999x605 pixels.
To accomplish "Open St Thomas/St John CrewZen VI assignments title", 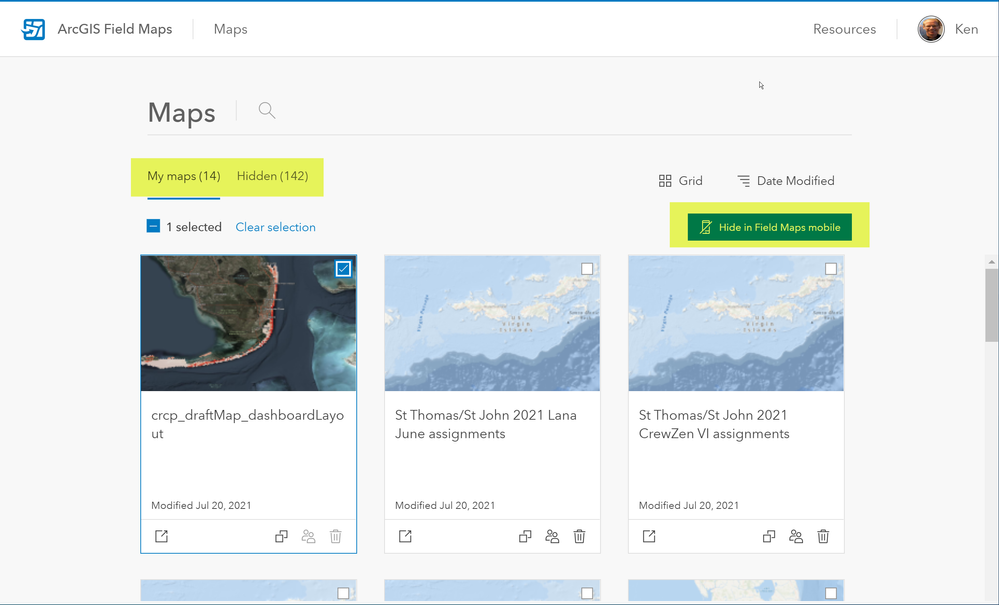I will tap(714, 424).
